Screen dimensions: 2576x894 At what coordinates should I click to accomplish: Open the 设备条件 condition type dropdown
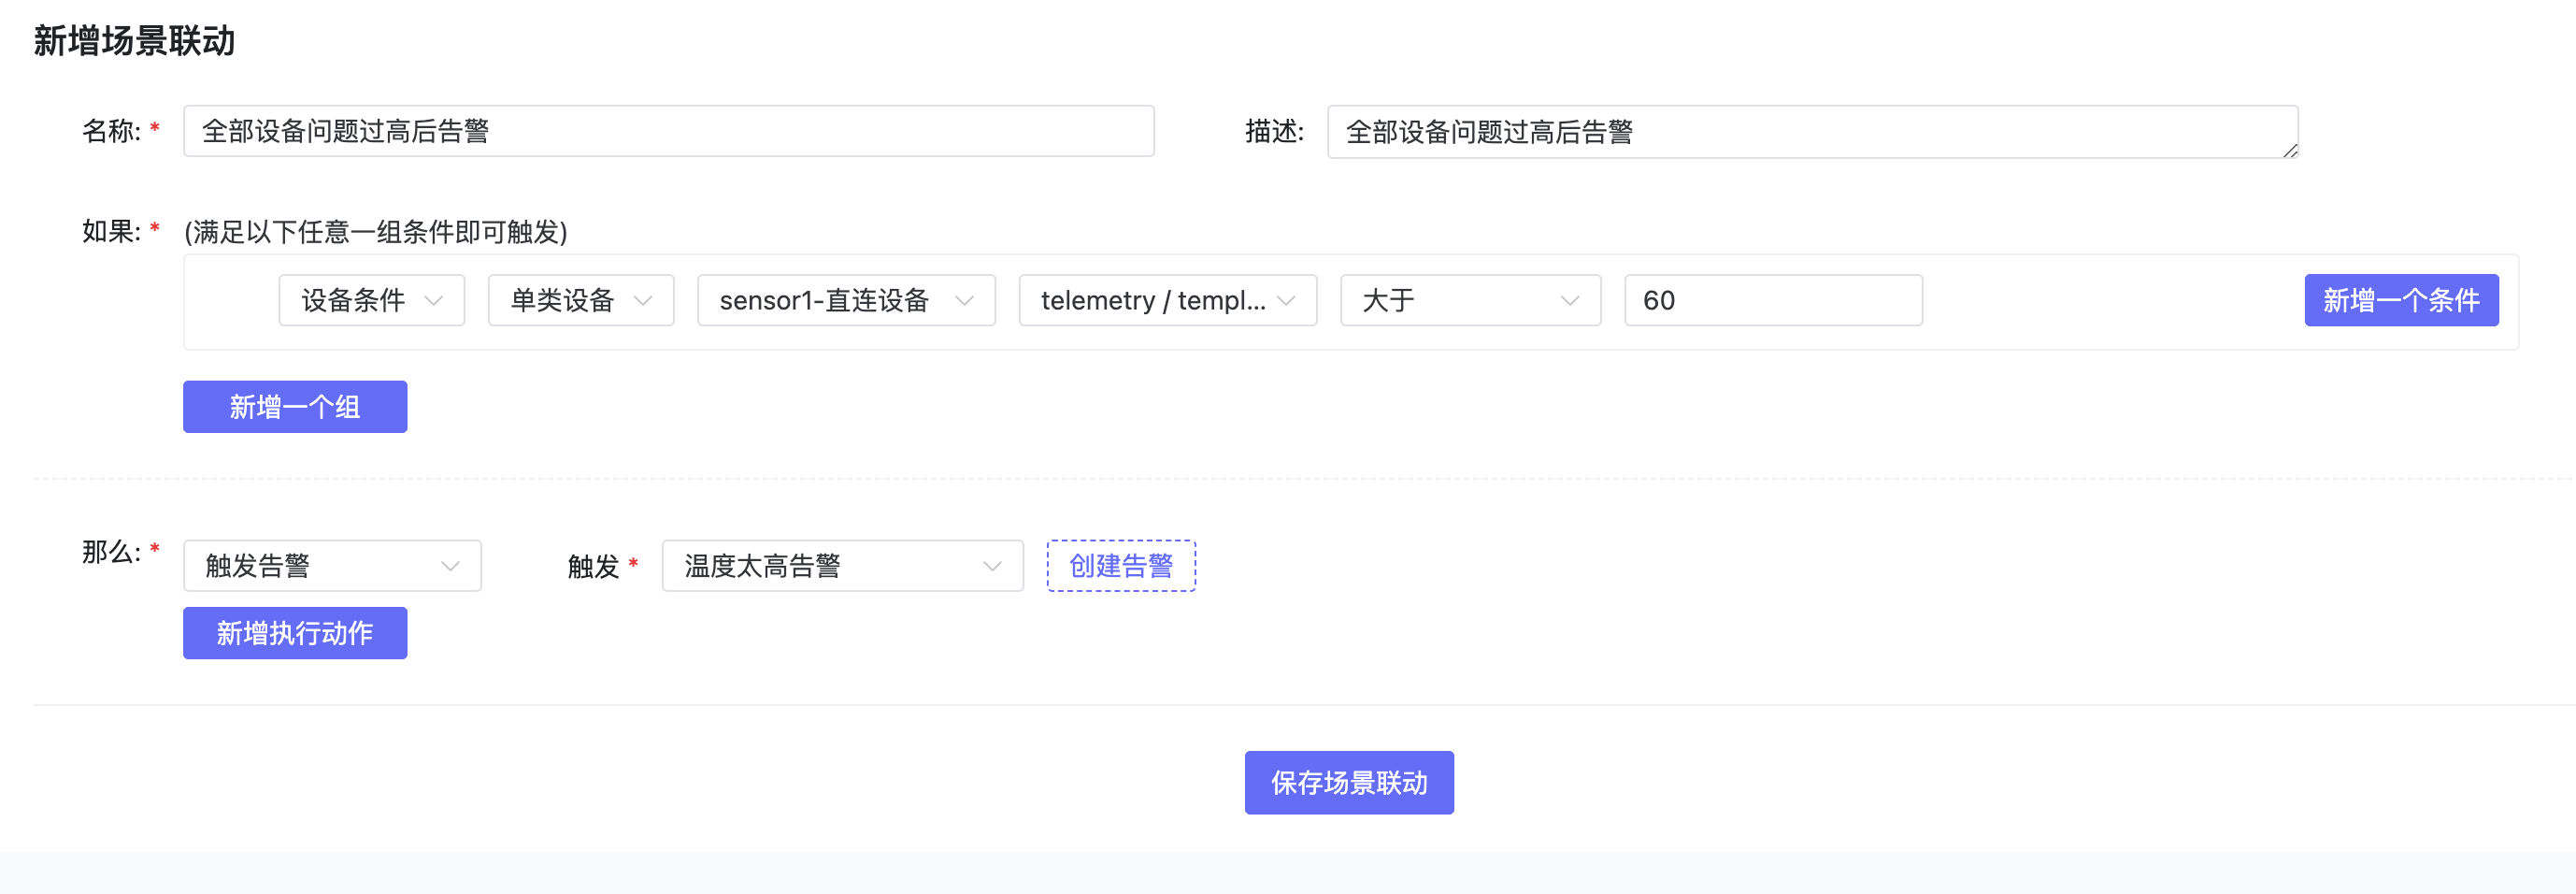coord(371,301)
